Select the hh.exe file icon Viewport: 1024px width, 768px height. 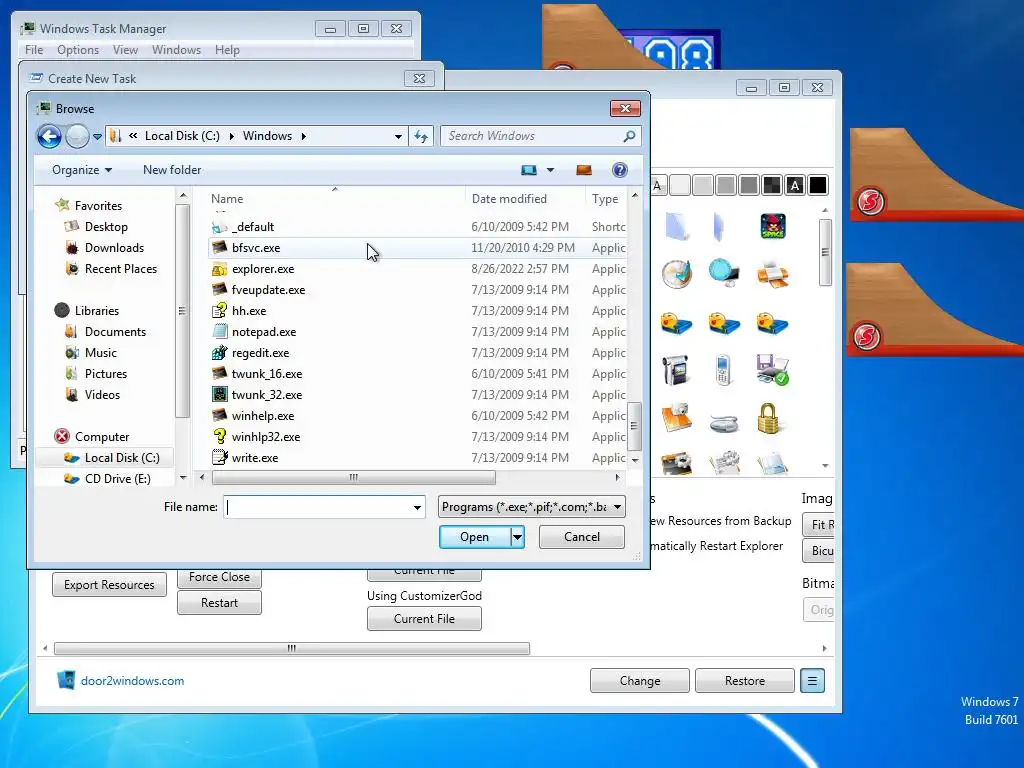tap(219, 310)
